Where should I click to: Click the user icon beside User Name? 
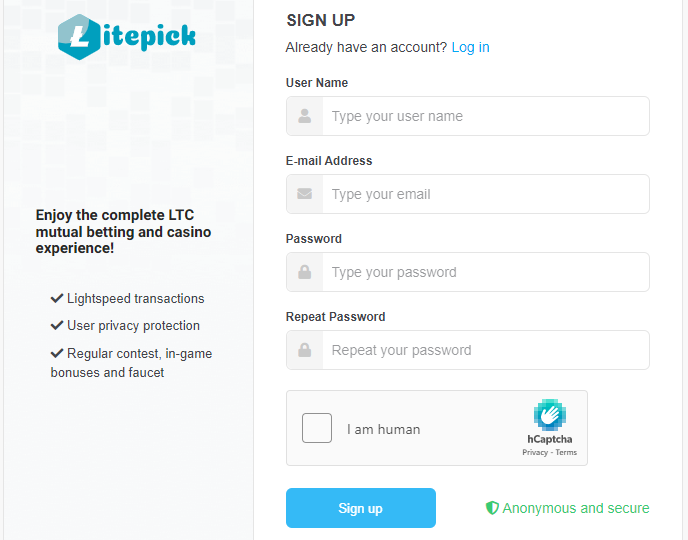(x=304, y=116)
